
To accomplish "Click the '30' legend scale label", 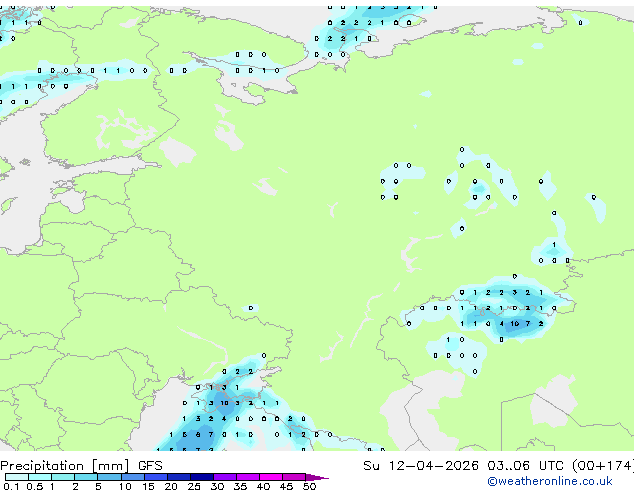I will (218, 486).
